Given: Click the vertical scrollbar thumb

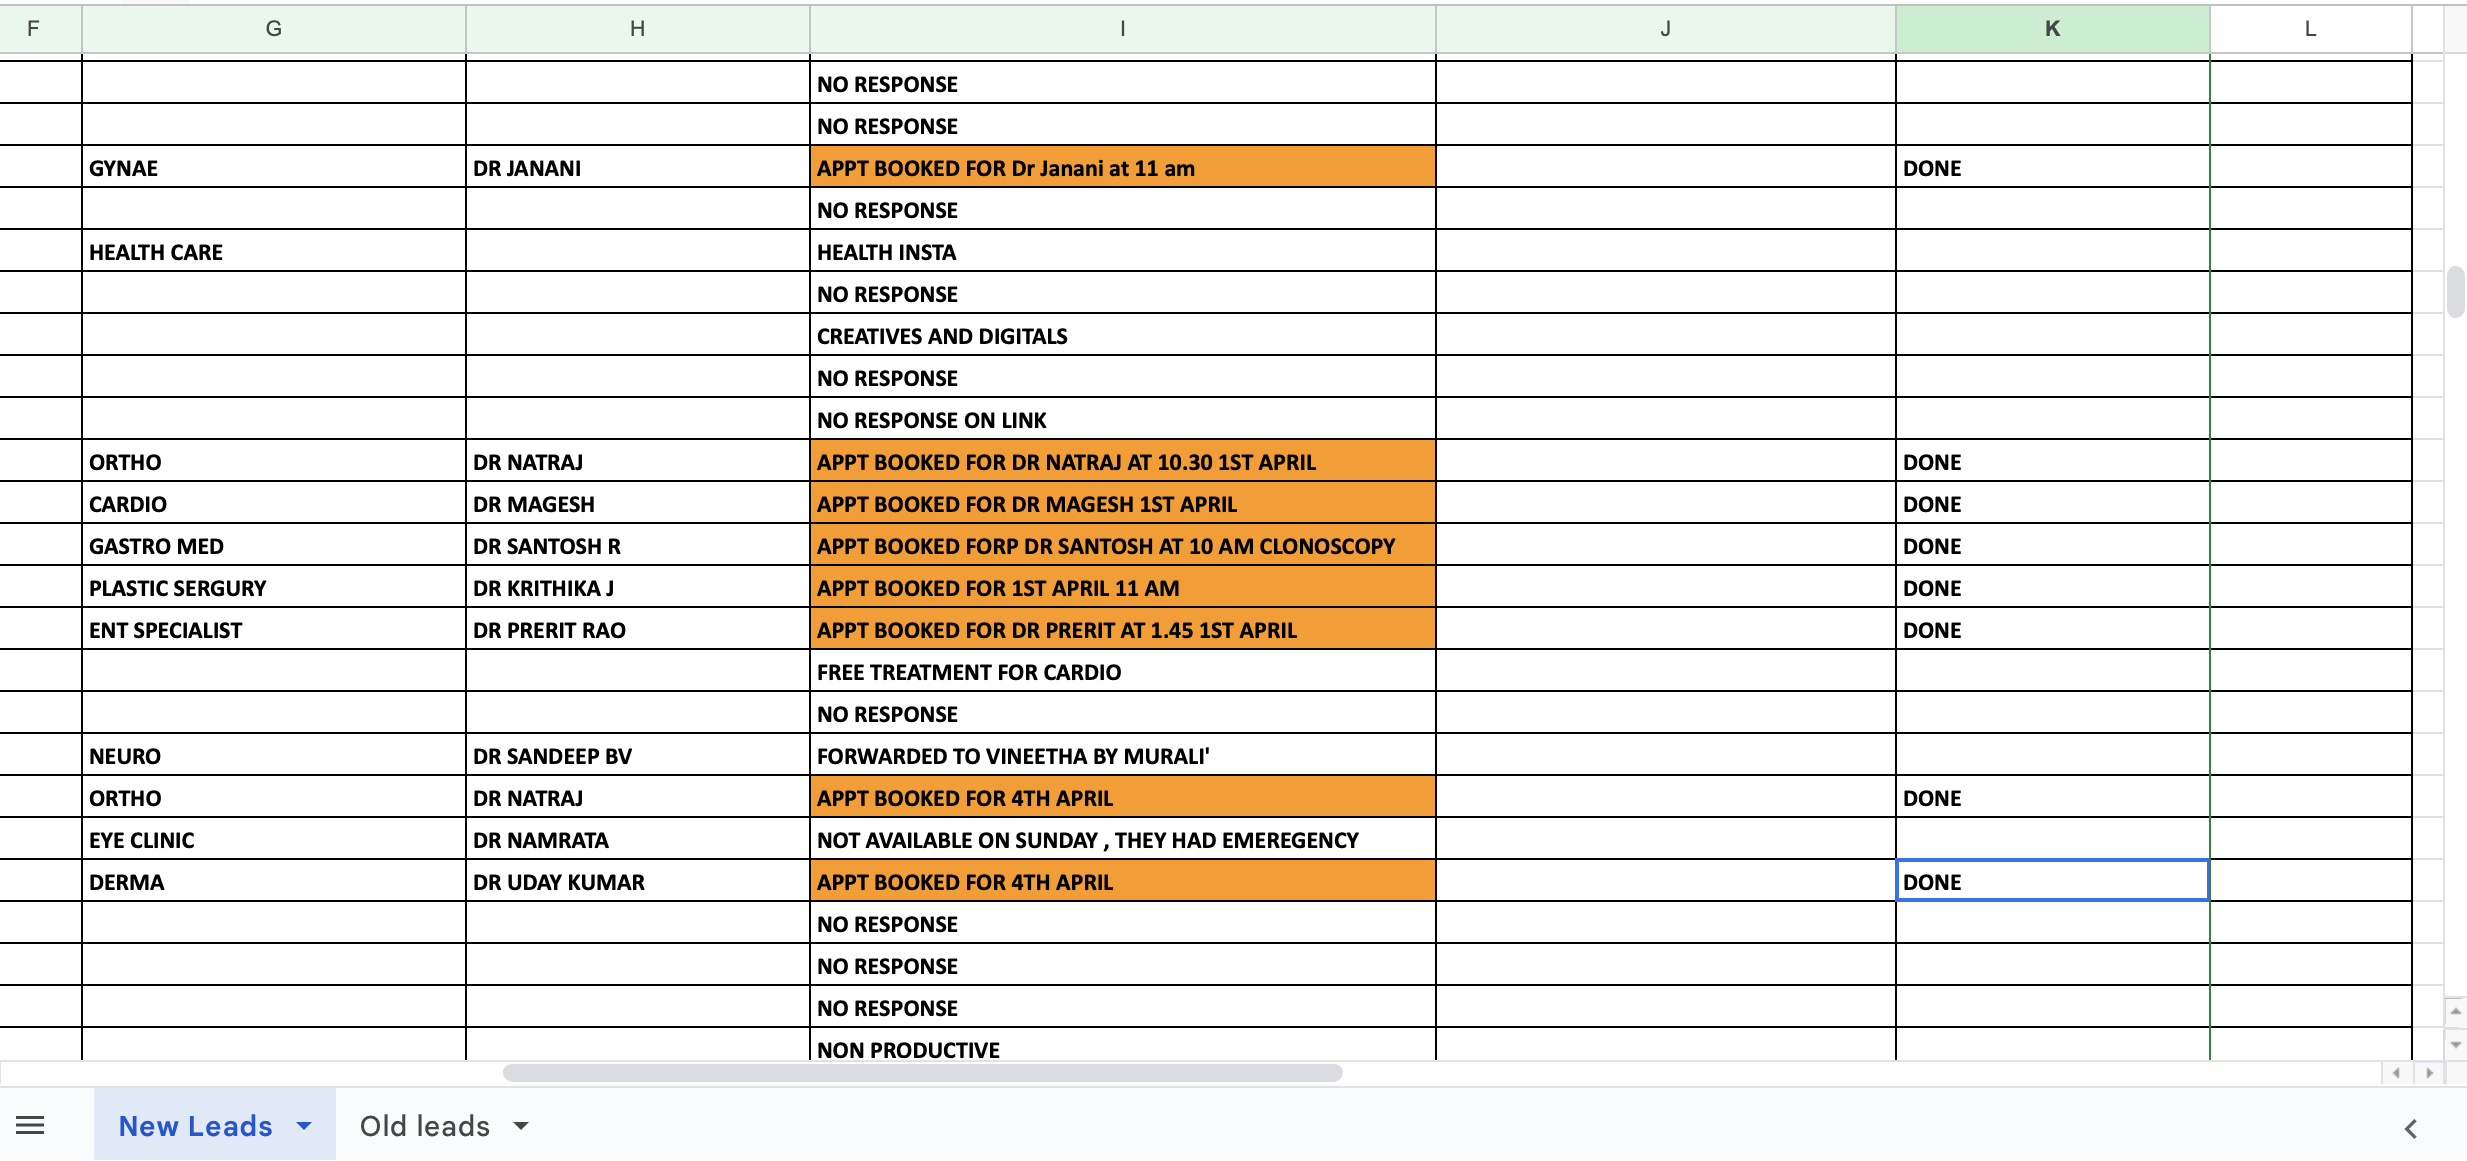Looking at the screenshot, I should coord(2455,291).
